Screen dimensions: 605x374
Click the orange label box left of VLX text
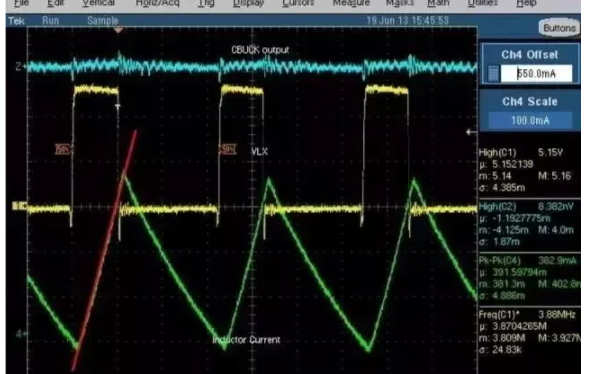pyautogui.click(x=228, y=149)
